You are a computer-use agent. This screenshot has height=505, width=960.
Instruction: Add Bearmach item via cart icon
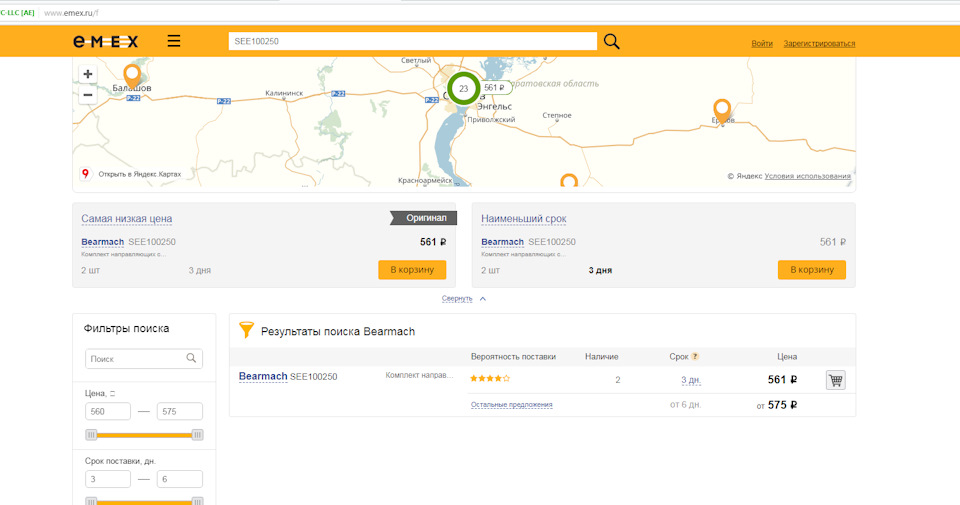pyautogui.click(x=836, y=380)
